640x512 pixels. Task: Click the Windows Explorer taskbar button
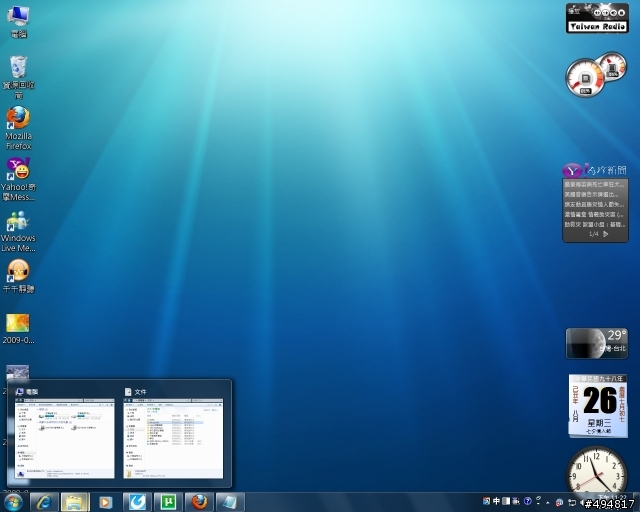coord(75,502)
